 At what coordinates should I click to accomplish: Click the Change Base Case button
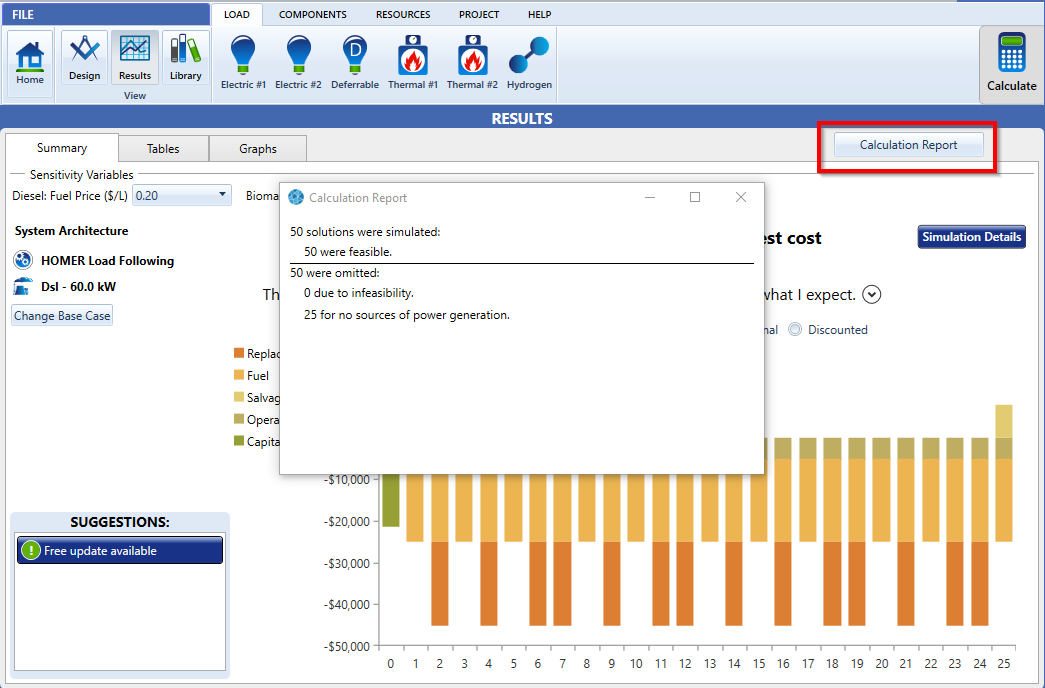pos(62,316)
